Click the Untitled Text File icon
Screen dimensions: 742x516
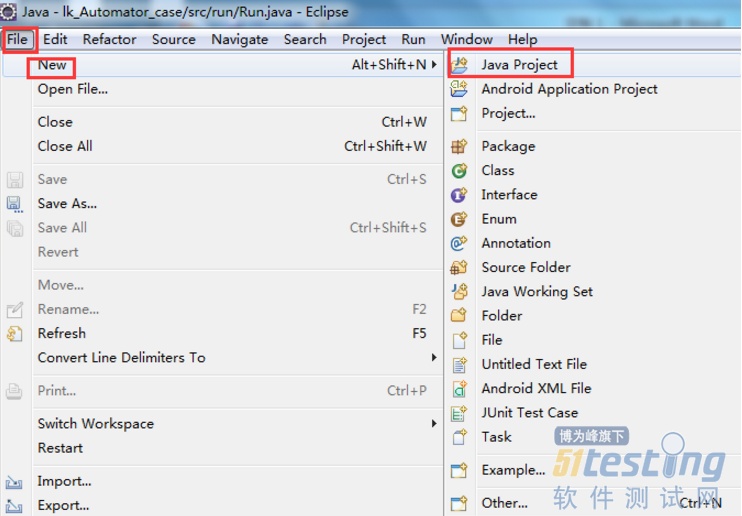(459, 365)
